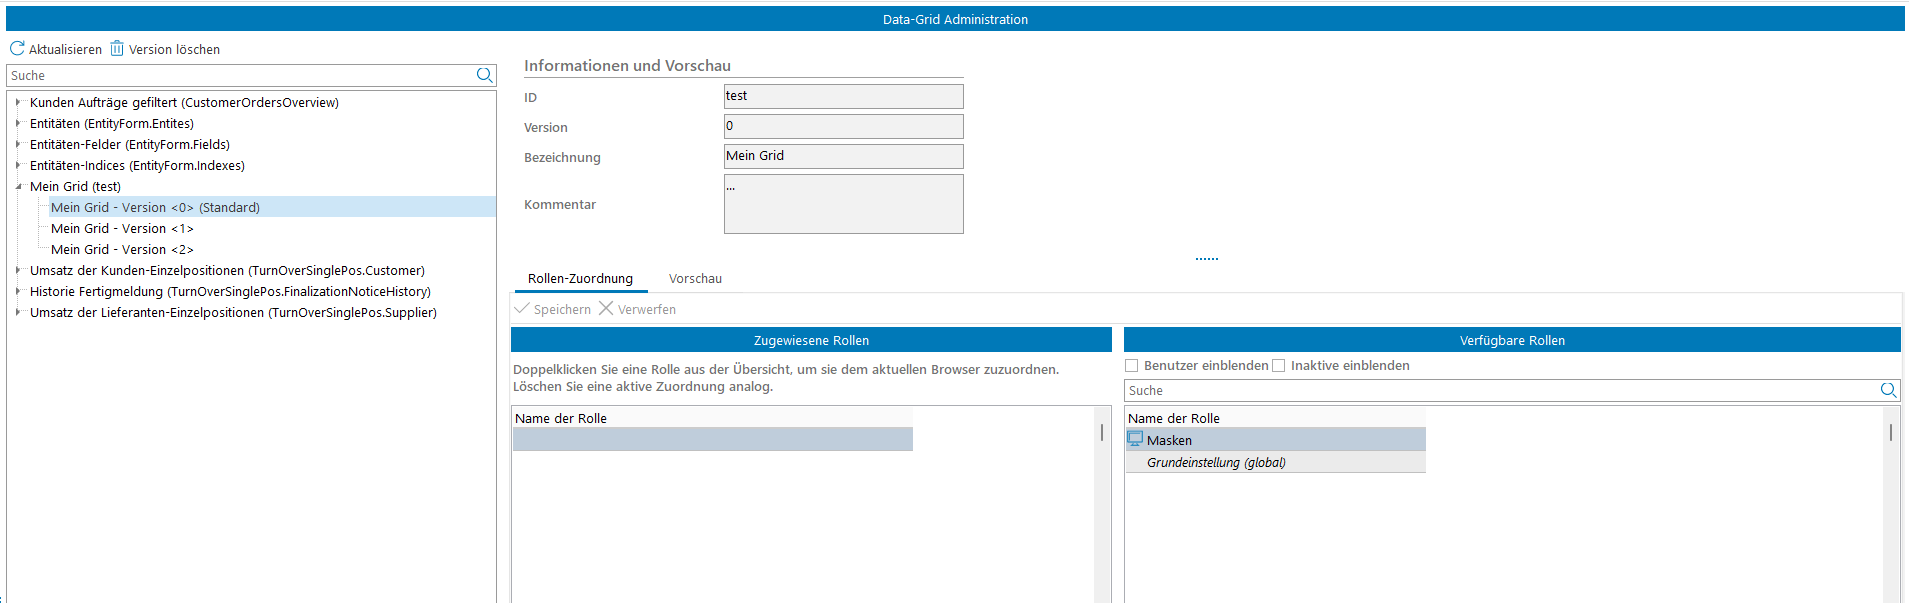The height and width of the screenshot is (603, 1909).
Task: Switch to the Vorschau tab
Action: tap(695, 279)
